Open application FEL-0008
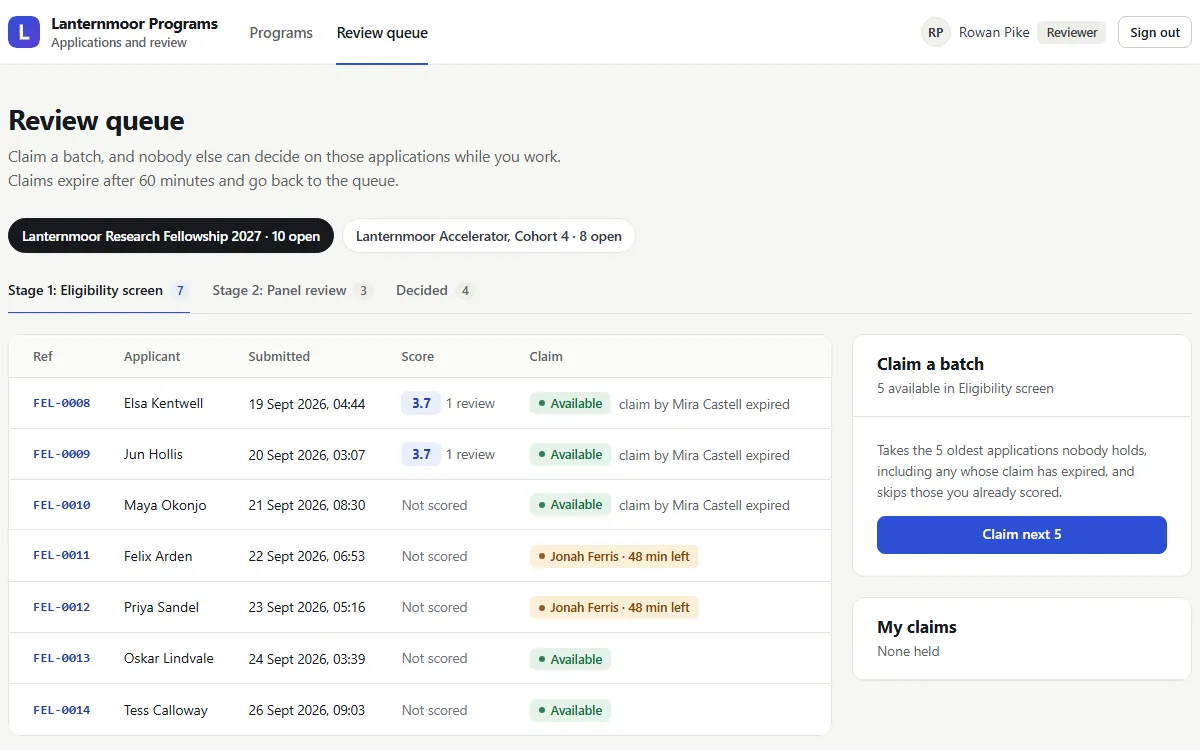The image size is (1200, 750). pyautogui.click(x=62, y=404)
